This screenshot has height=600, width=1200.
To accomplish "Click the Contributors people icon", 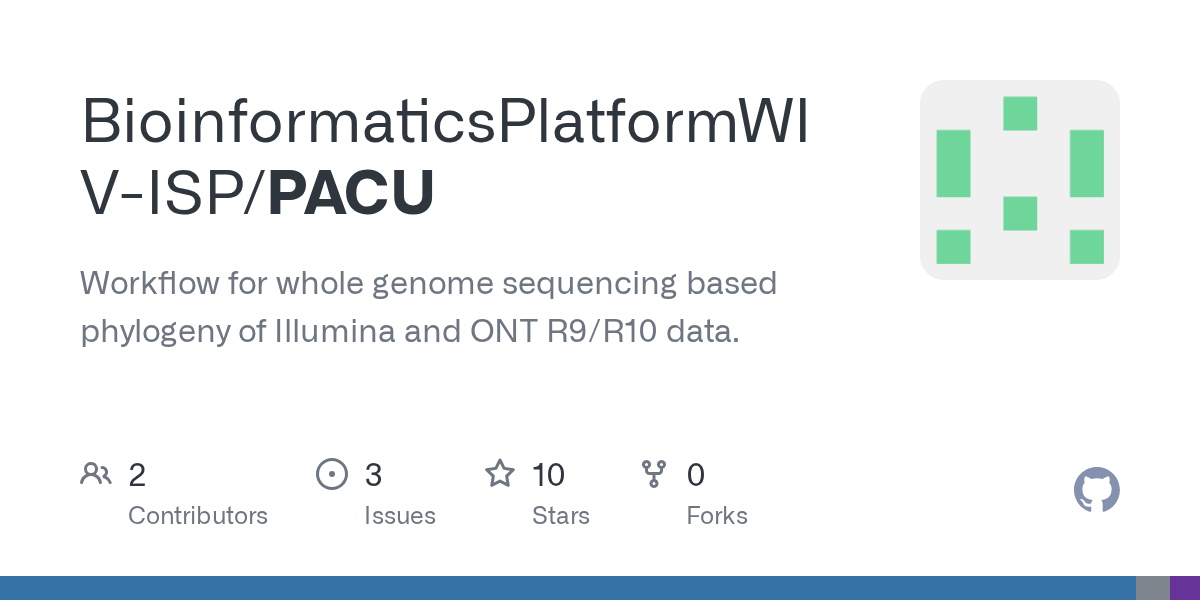I will pos(96,474).
